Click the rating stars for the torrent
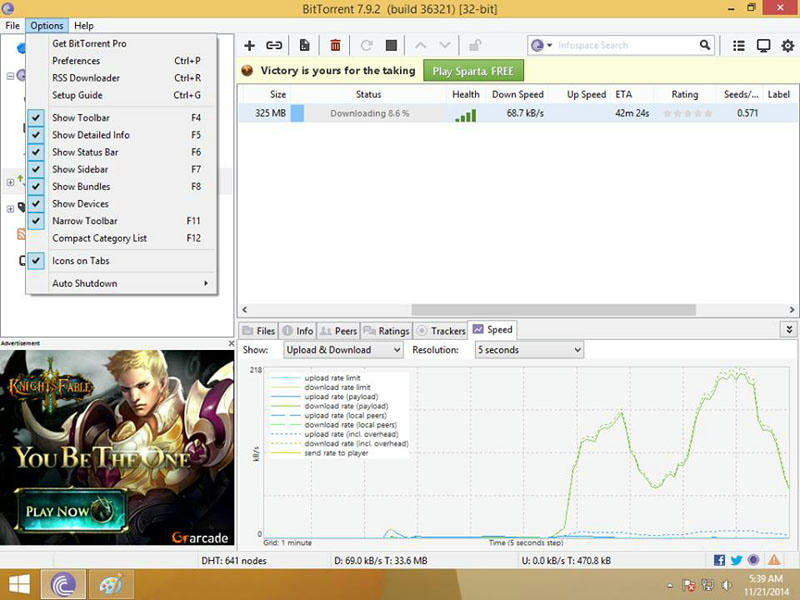 tap(687, 113)
